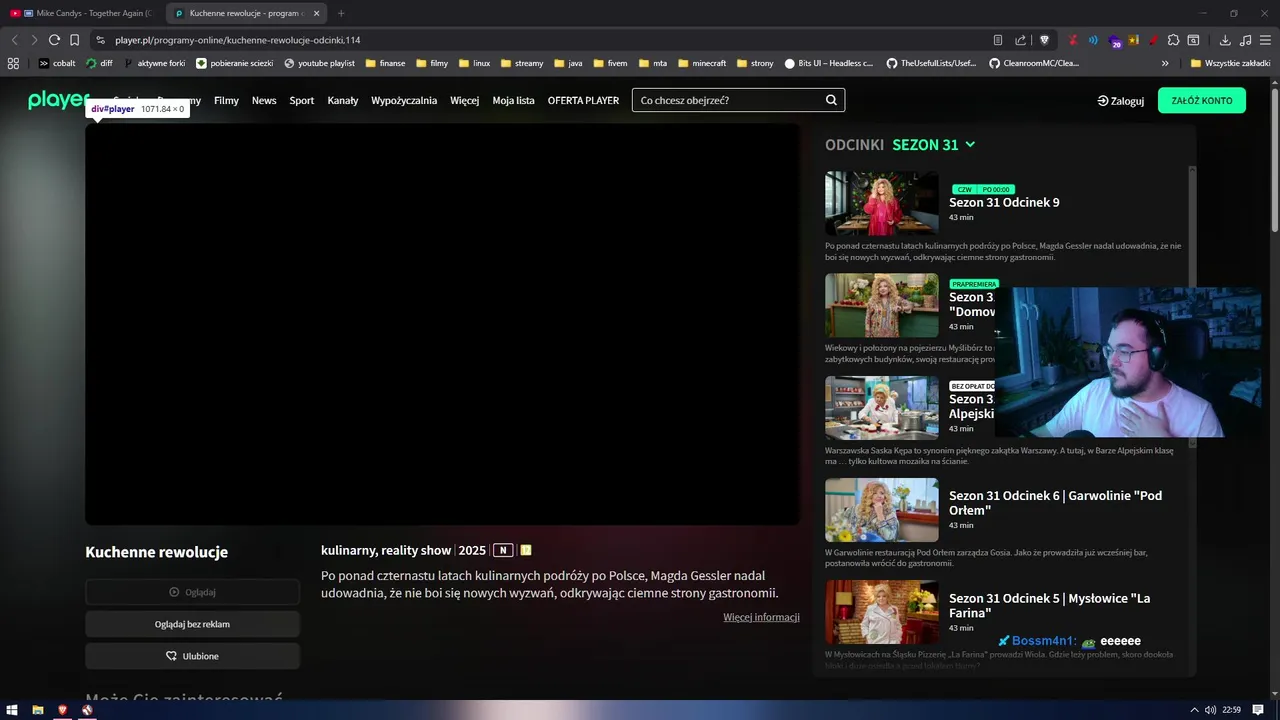Image resolution: width=1280 pixels, height=720 pixels.
Task: Open the Windows Start menu
Action: 13,710
